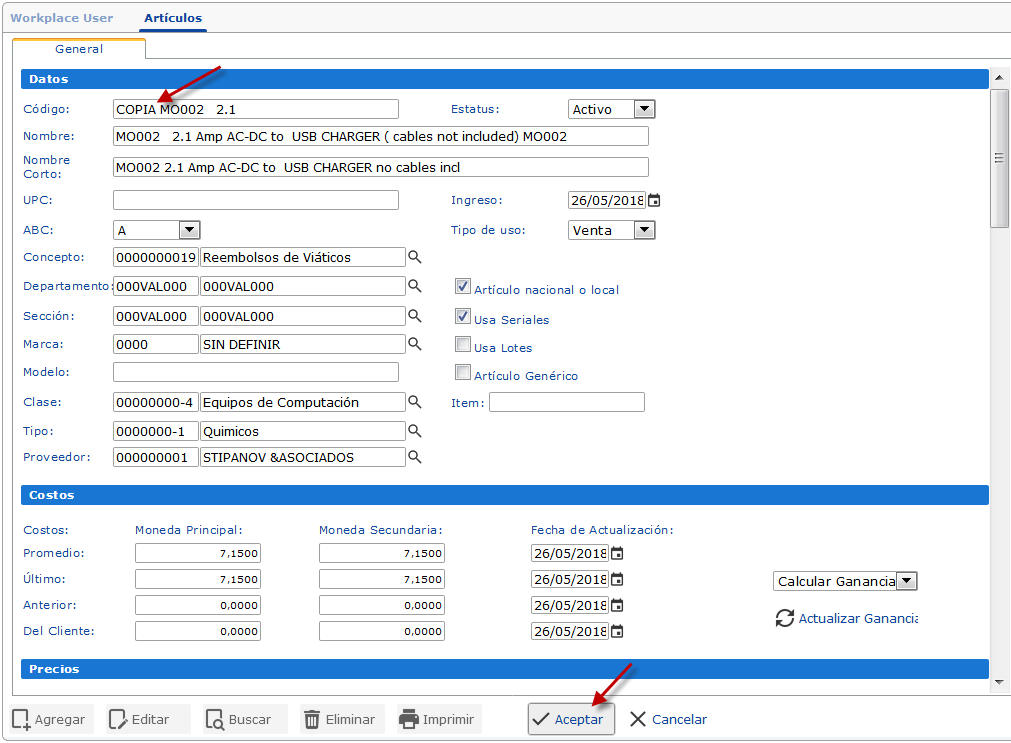Enable the Artículo Genérico checkbox

tap(463, 373)
